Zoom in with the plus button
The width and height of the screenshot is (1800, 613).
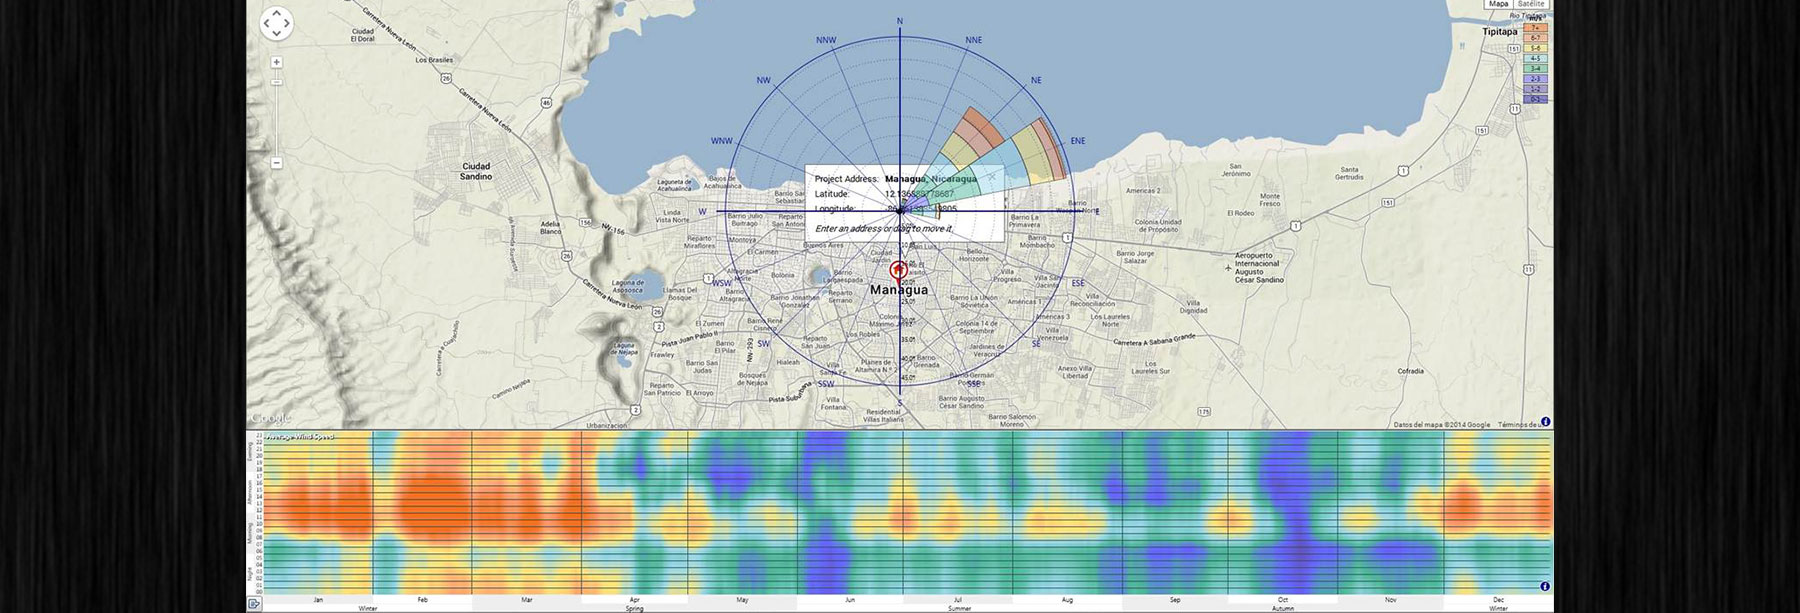pos(277,62)
